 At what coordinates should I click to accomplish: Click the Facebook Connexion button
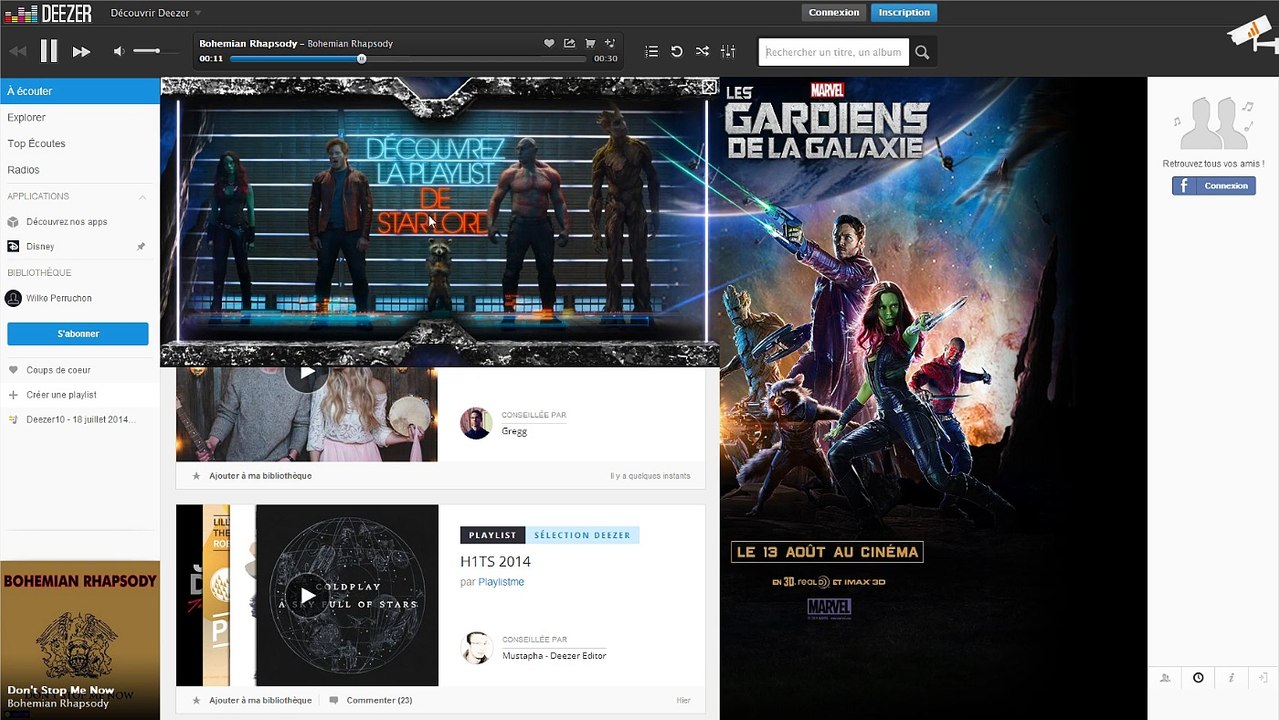[x=1213, y=186]
